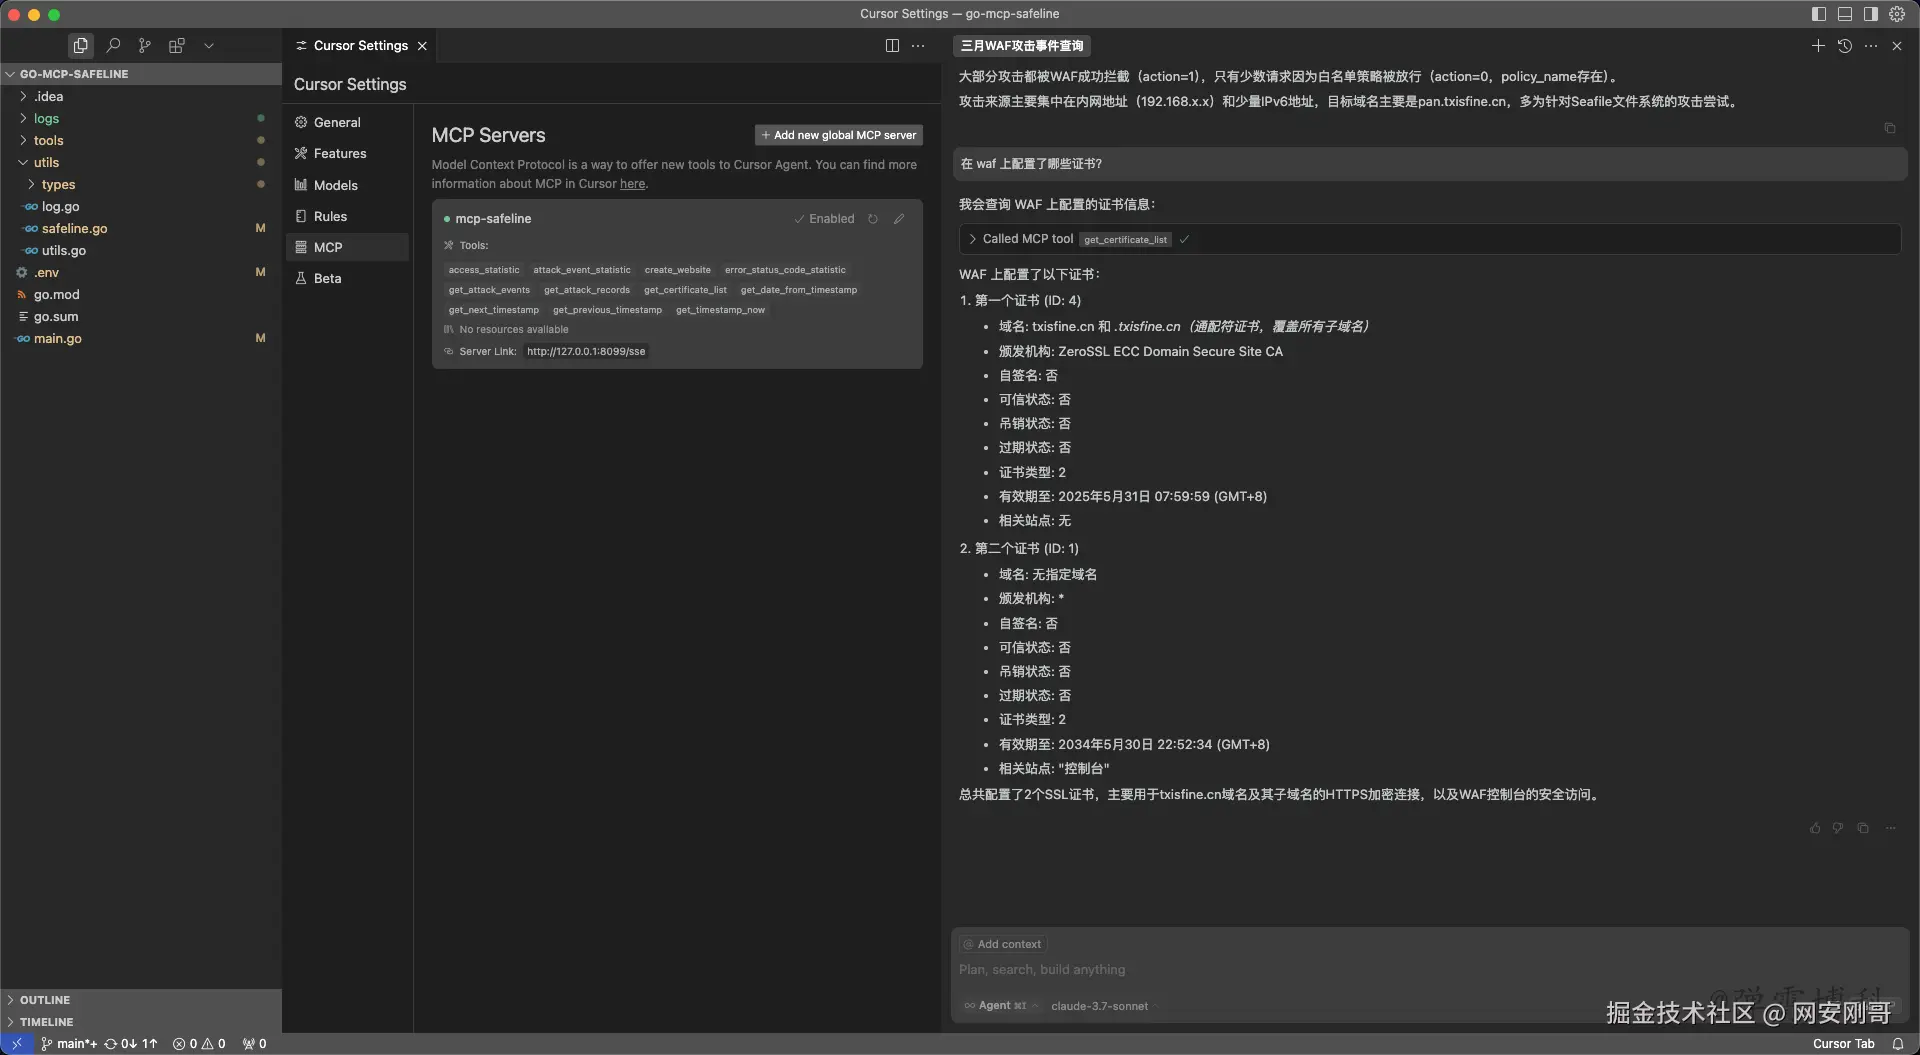The width and height of the screenshot is (1920, 1055).
Task: Close the Cursor Settings tab
Action: pos(422,46)
